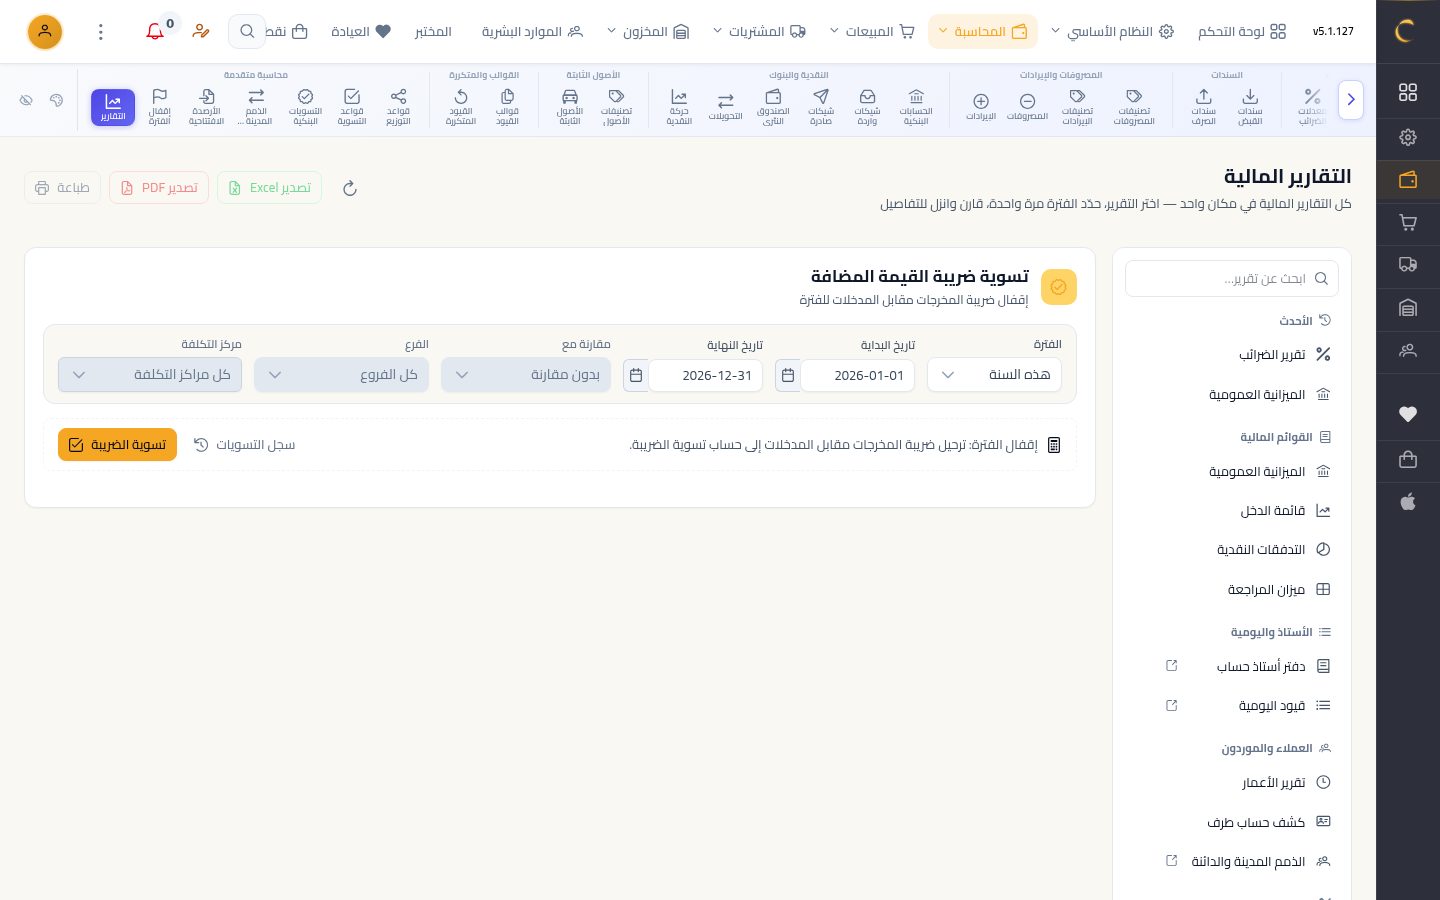Open الأصول الثابتة car icon
This screenshot has height=900, width=1440.
coord(570,97)
